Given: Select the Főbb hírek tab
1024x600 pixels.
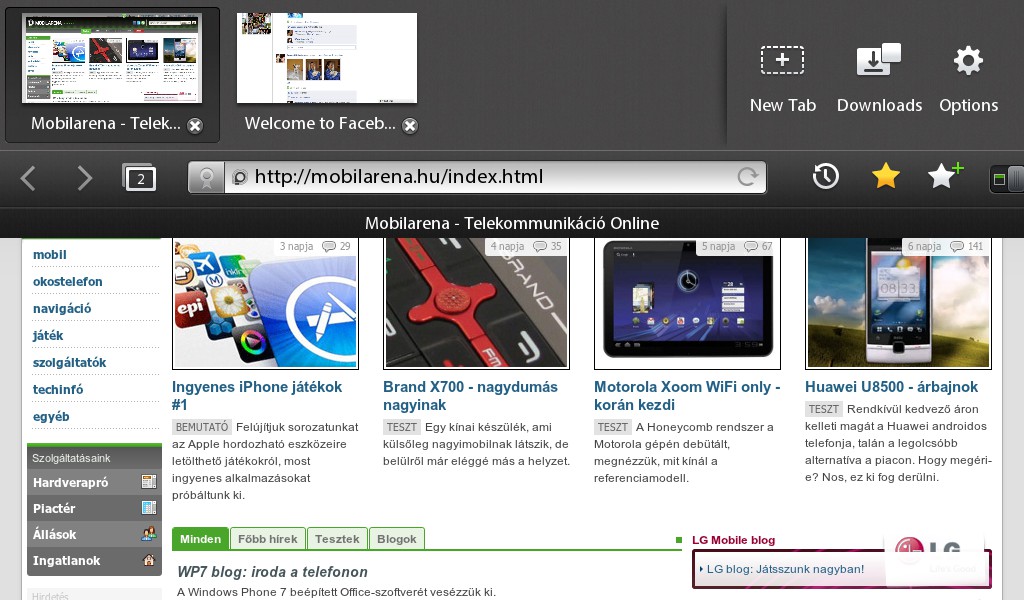Looking at the screenshot, I should click(268, 539).
